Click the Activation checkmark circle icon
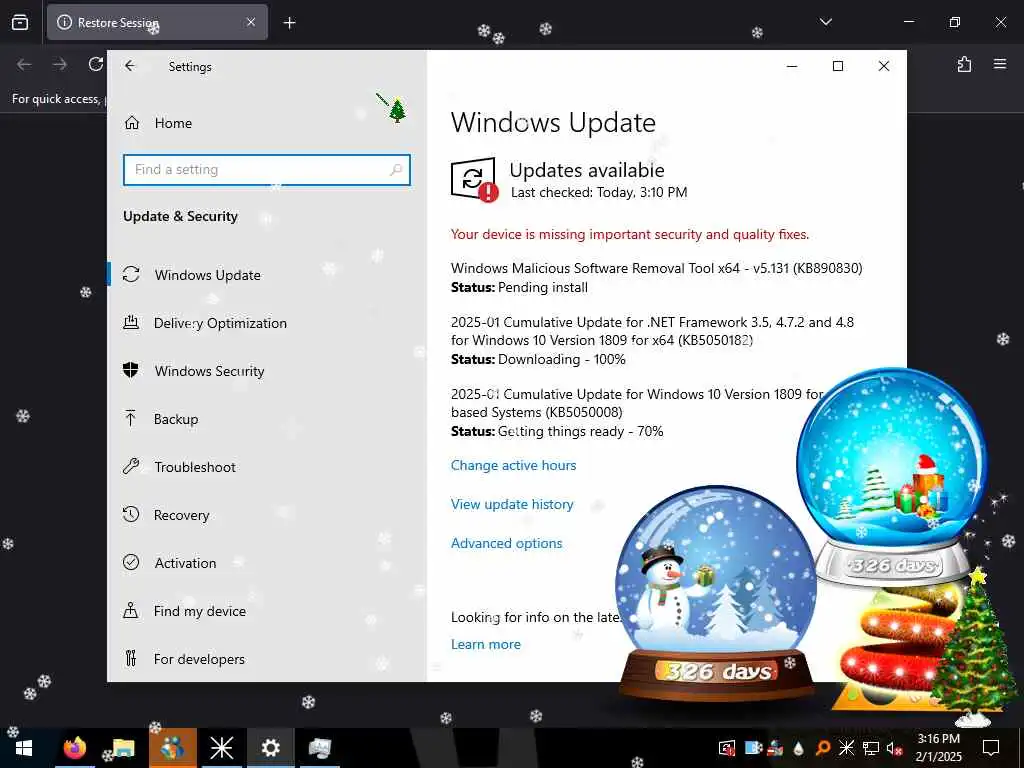Viewport: 1024px width, 768px height. [x=131, y=562]
